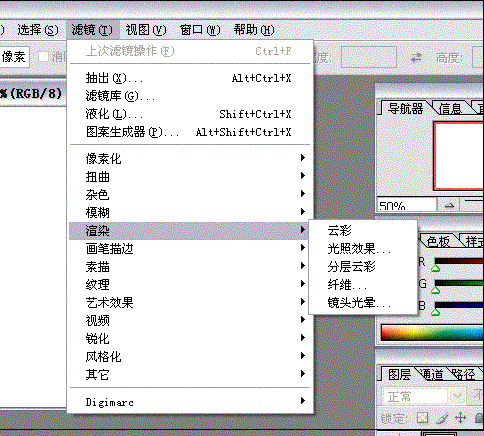Screen dimensions: 484x436
Task: Switch to the 色板 swatches tab
Action: pyautogui.click(x=438, y=241)
